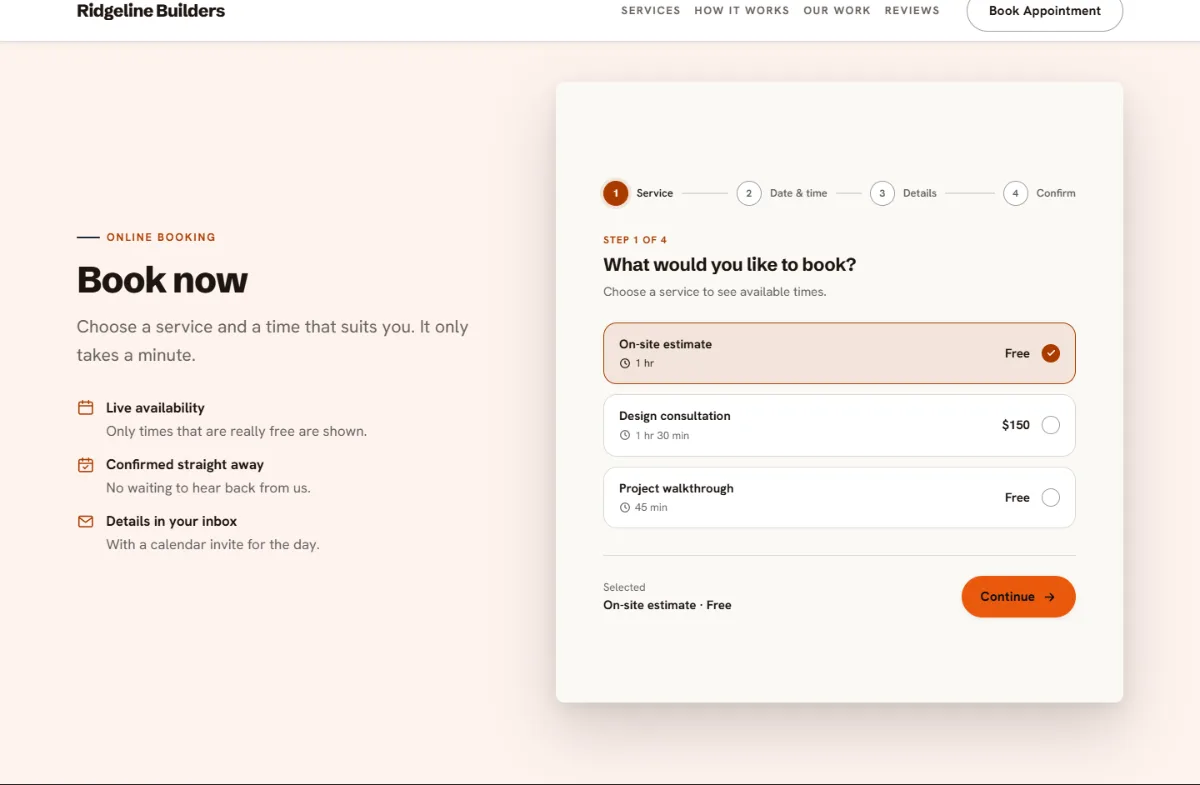Jump to step 2 Date & time
Image resolution: width=1200 pixels, height=785 pixels.
coord(782,193)
